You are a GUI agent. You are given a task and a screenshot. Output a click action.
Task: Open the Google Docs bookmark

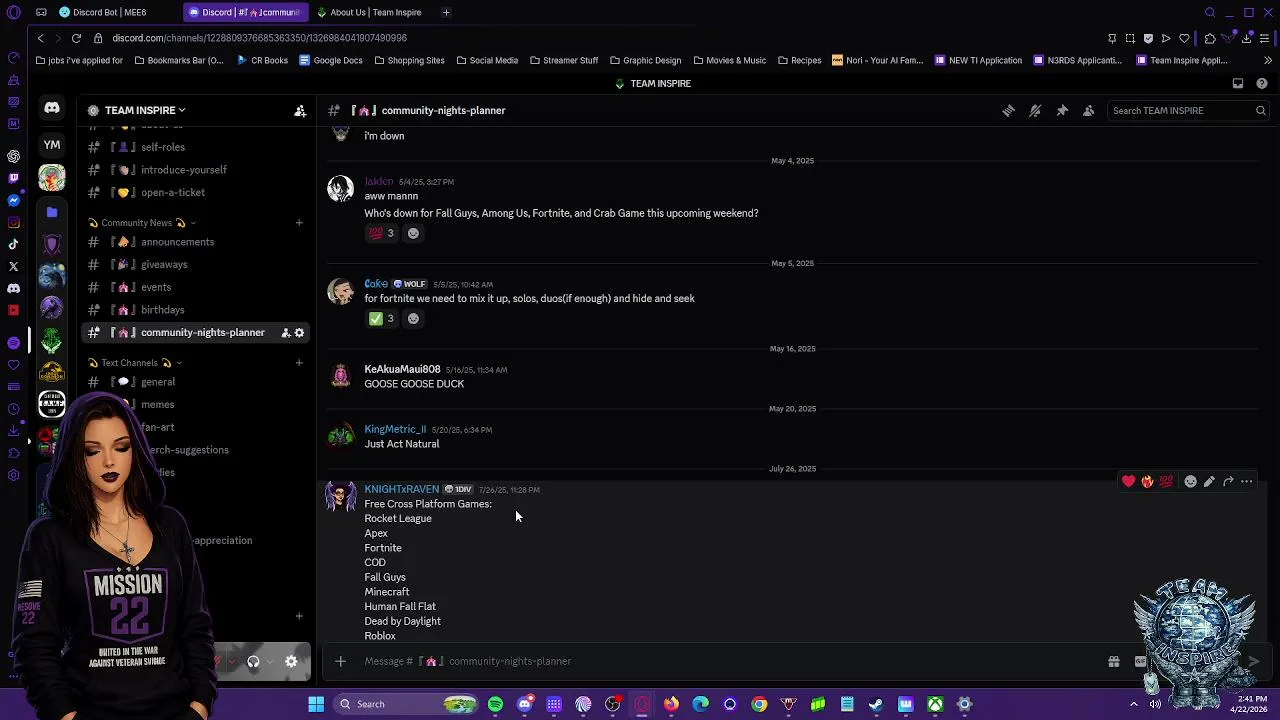pos(331,60)
